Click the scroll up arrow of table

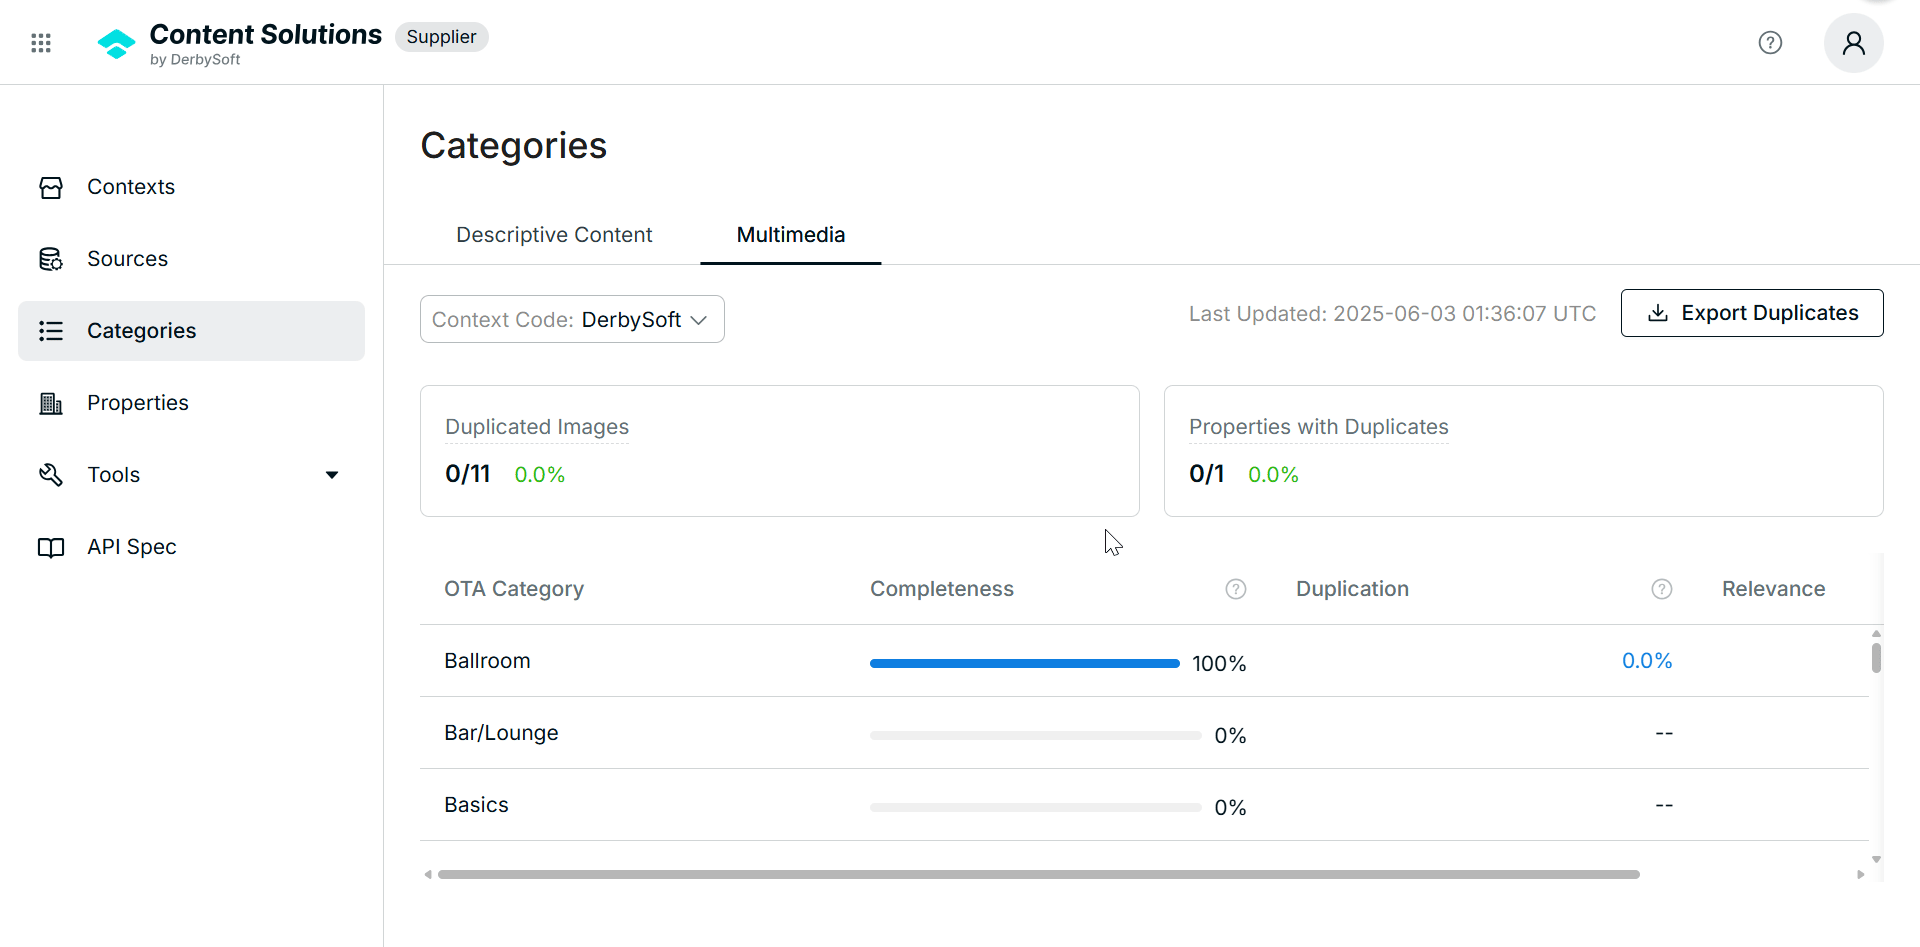1876,634
